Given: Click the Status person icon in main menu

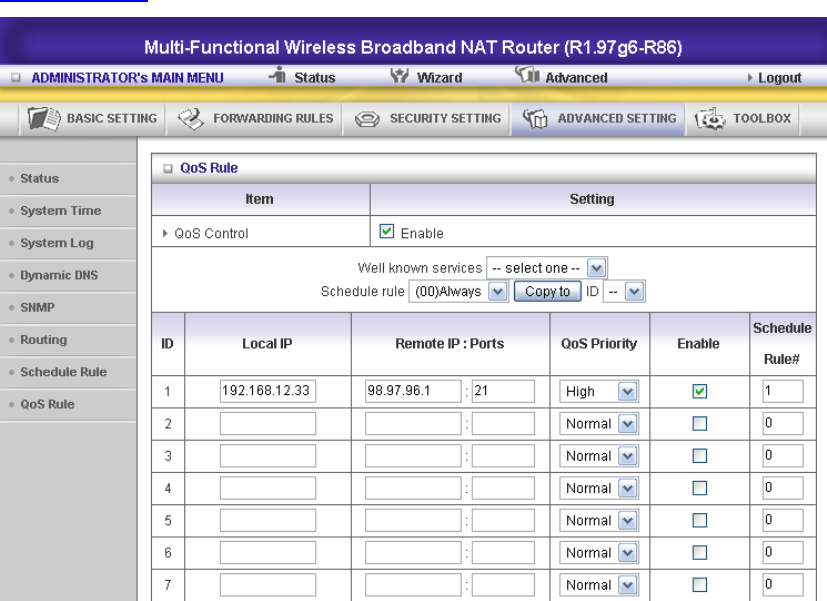Looking at the screenshot, I should 277,75.
